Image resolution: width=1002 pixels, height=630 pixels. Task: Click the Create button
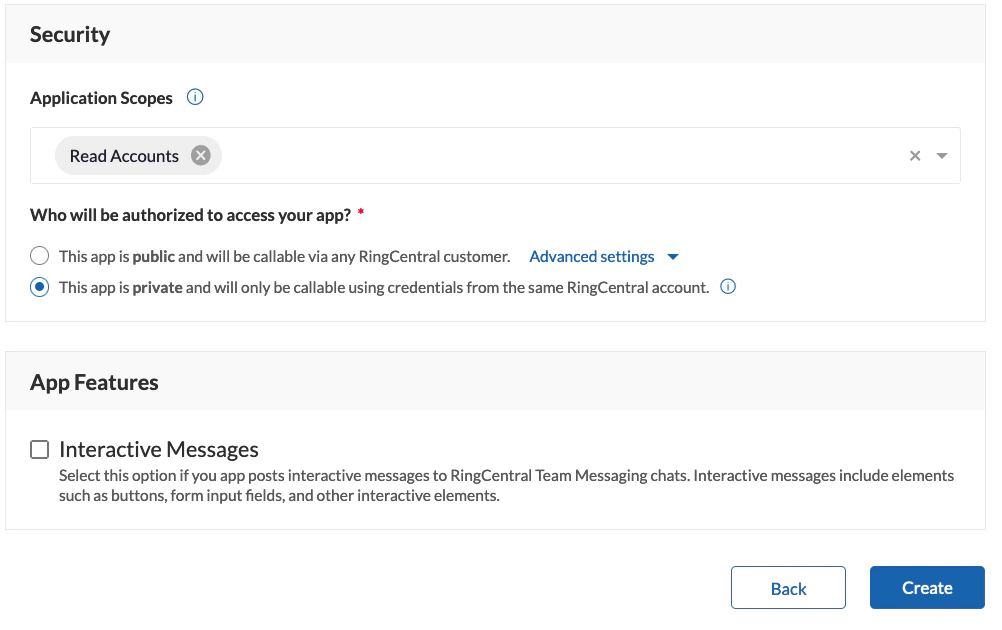(x=927, y=588)
